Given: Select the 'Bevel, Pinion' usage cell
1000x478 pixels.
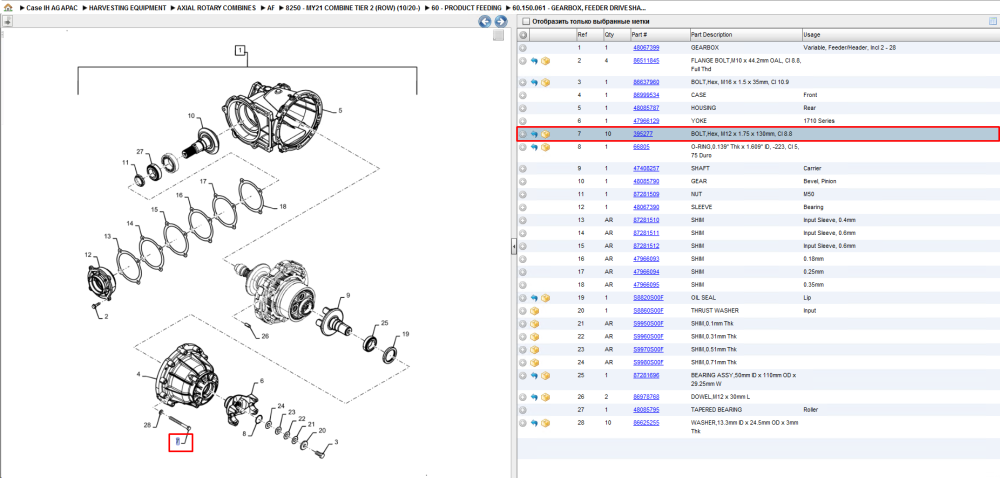Looking at the screenshot, I should [819, 182].
